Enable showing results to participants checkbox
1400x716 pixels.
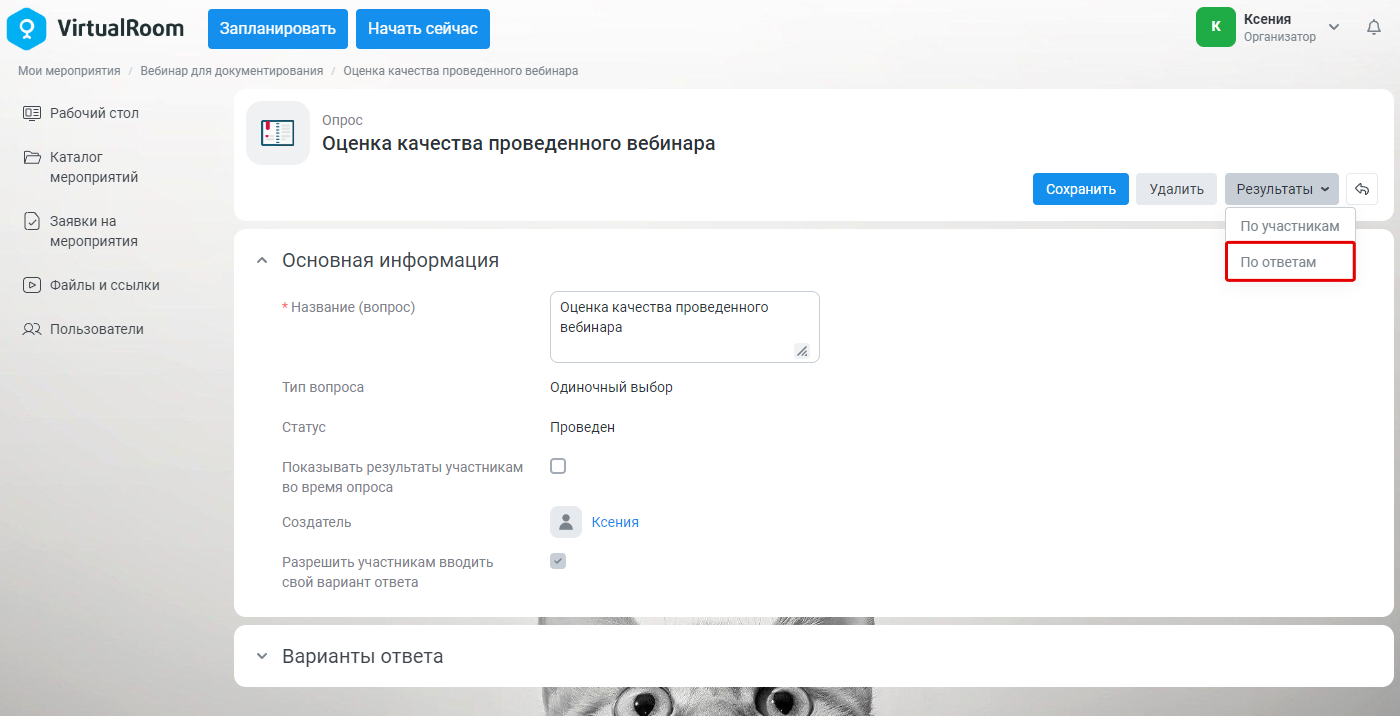click(558, 466)
